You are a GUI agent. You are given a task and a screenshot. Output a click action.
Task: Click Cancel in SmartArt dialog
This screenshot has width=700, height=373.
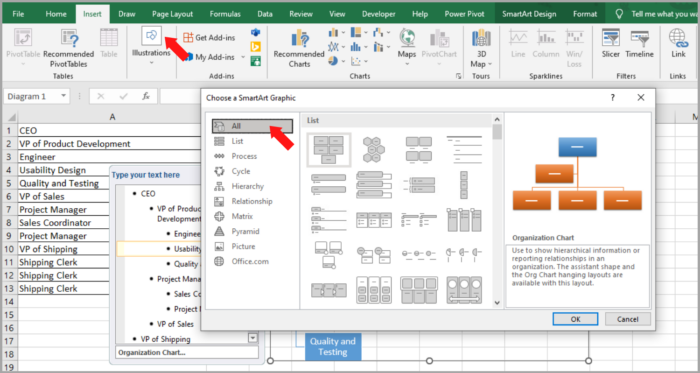pyautogui.click(x=628, y=319)
